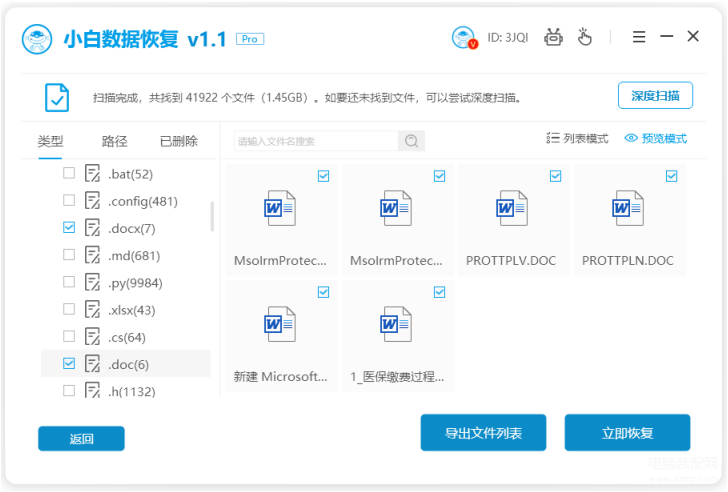Viewport: 728px width, 492px height.
Task: Uncheck the .docx(7) checkbox
Action: [69, 227]
